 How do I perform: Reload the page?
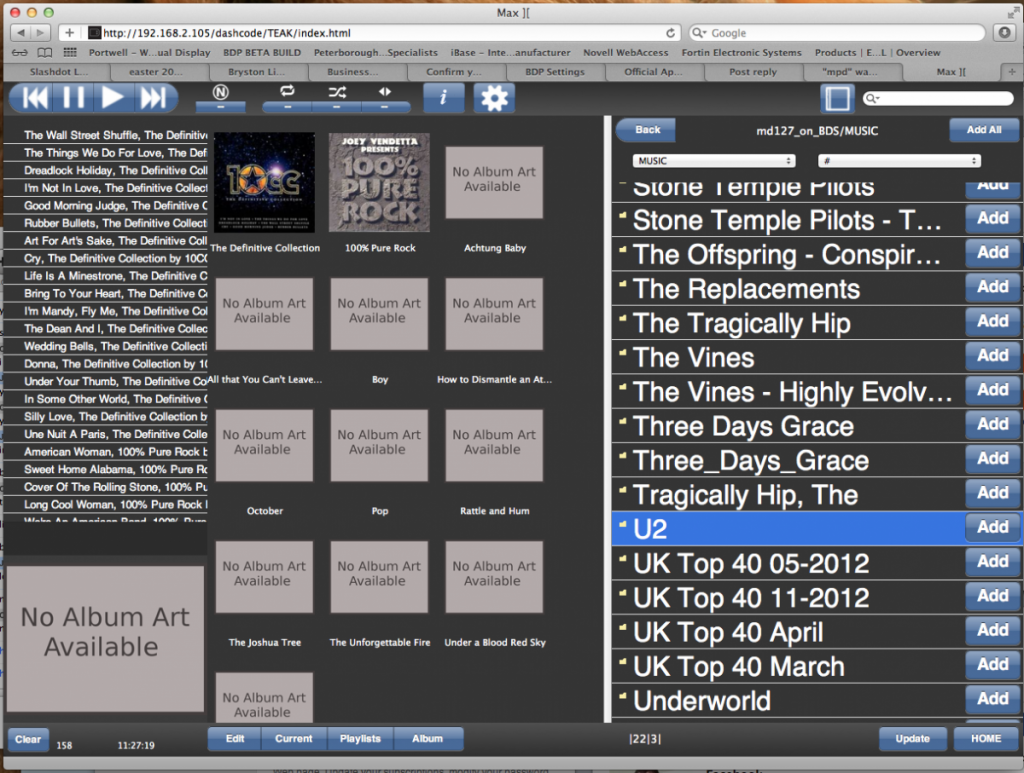pyautogui.click(x=671, y=33)
